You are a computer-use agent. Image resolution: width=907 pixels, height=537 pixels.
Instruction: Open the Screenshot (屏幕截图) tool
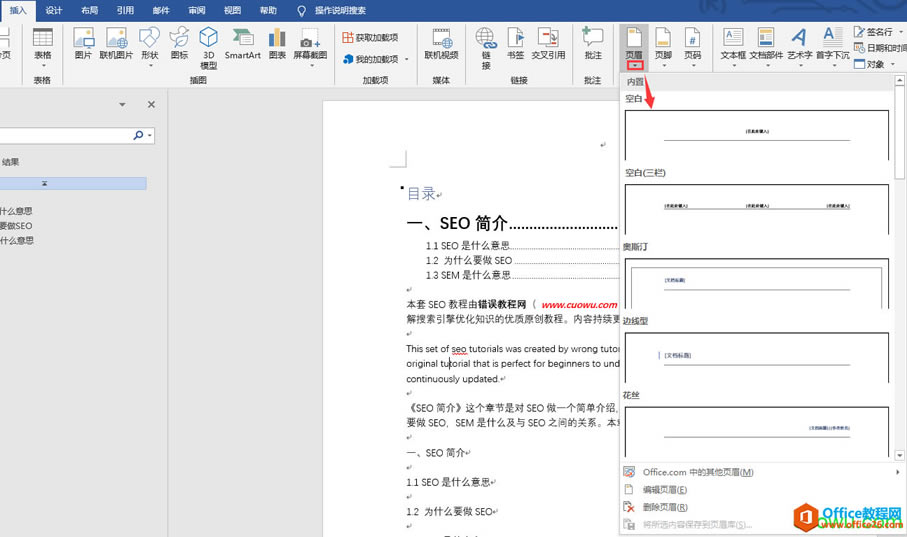coord(310,46)
